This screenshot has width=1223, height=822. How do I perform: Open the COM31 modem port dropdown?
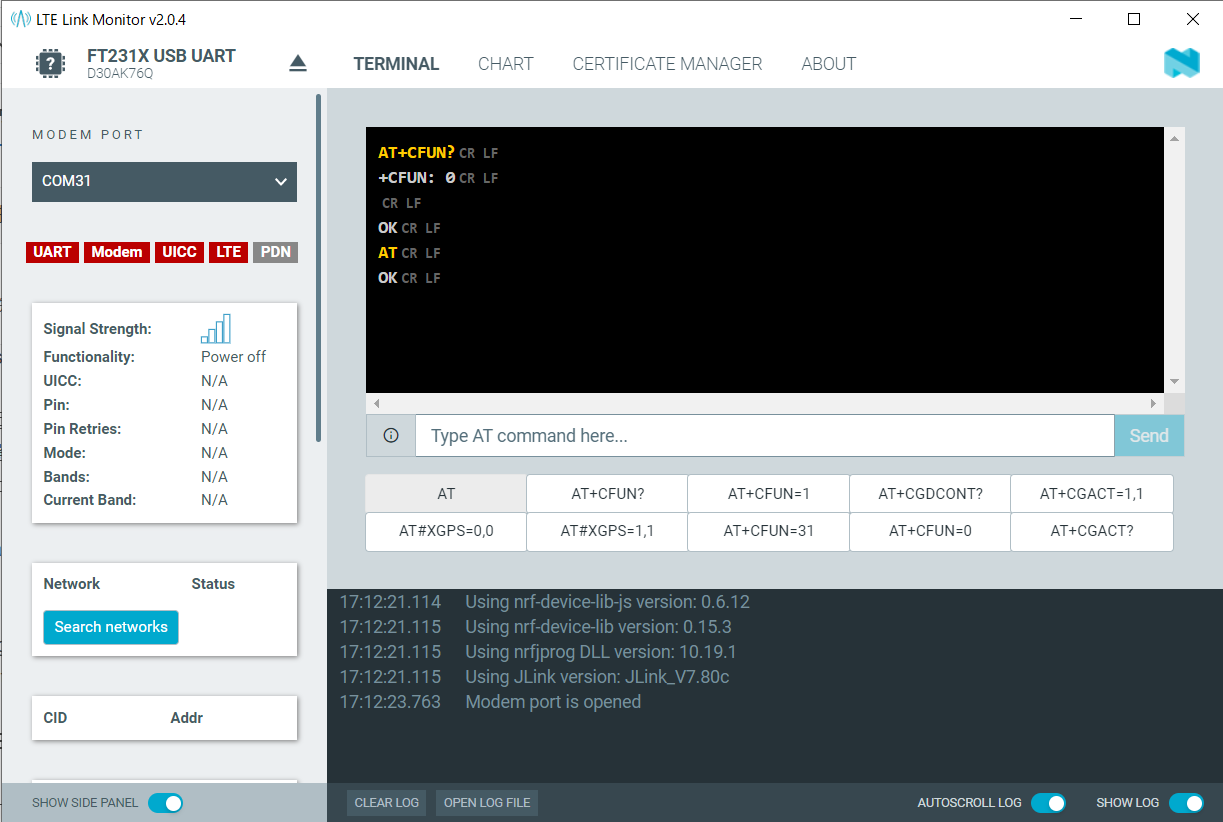click(x=164, y=182)
